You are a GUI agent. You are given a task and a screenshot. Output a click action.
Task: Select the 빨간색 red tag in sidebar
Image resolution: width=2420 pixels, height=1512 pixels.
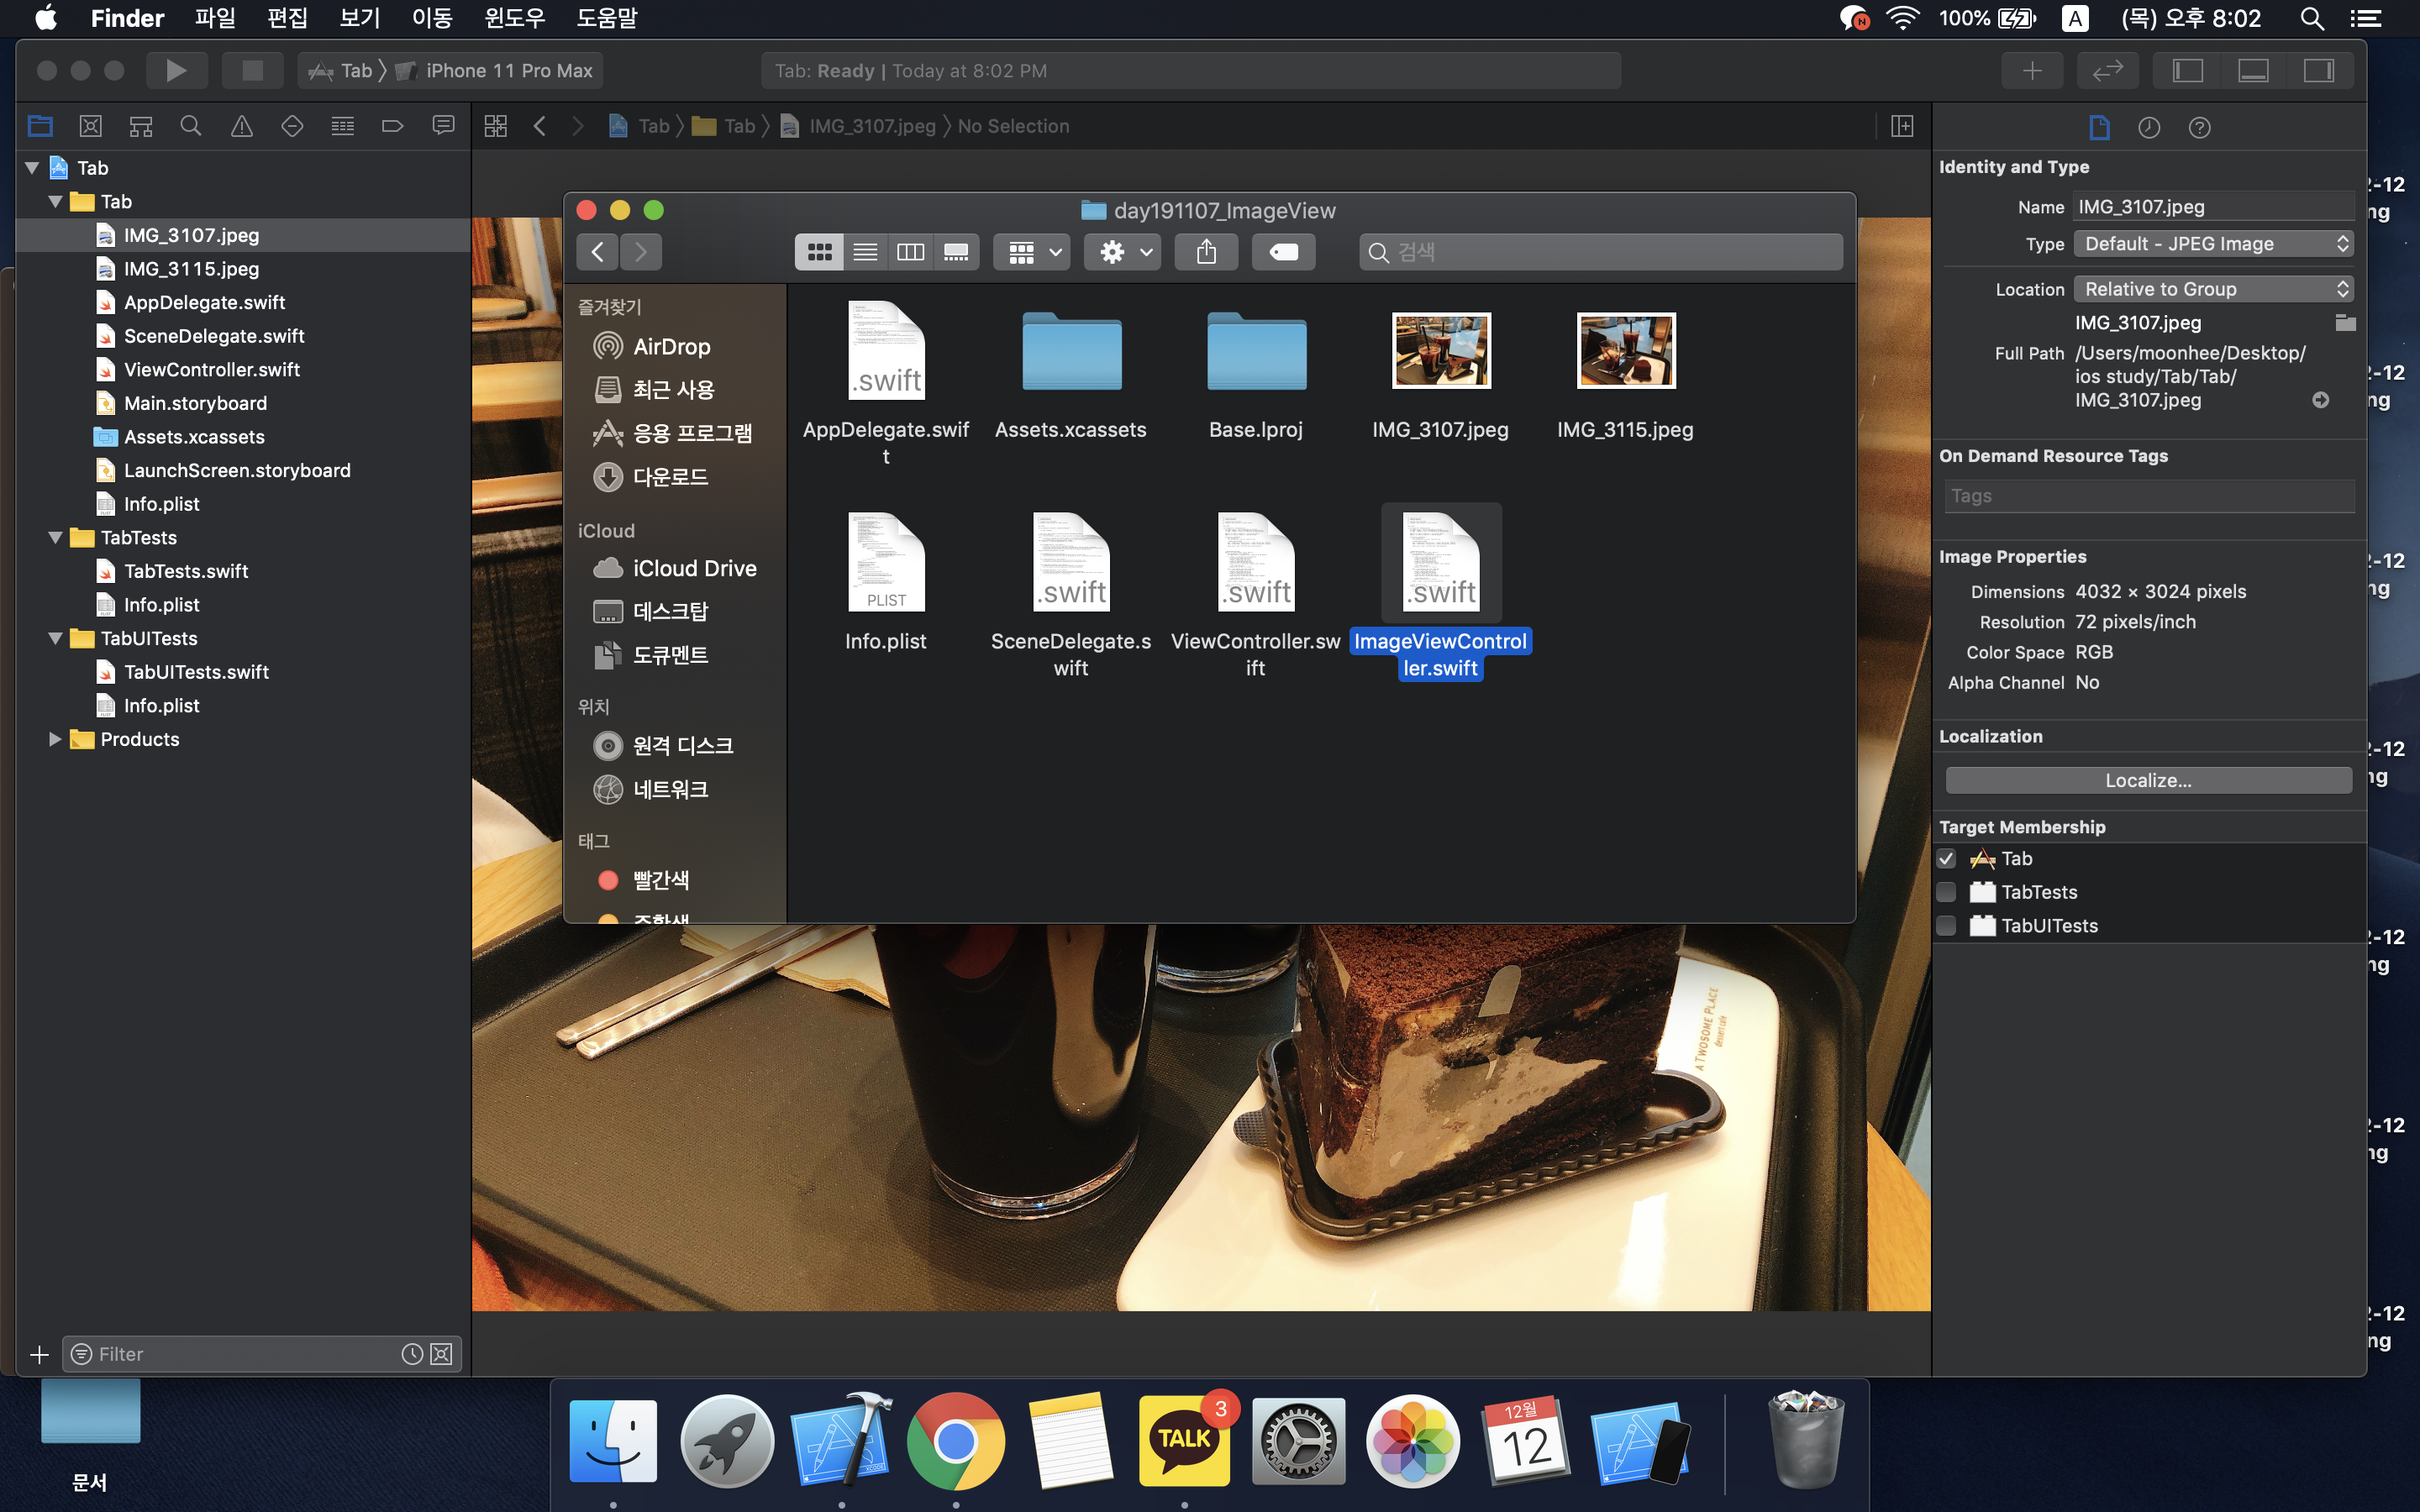(x=660, y=880)
